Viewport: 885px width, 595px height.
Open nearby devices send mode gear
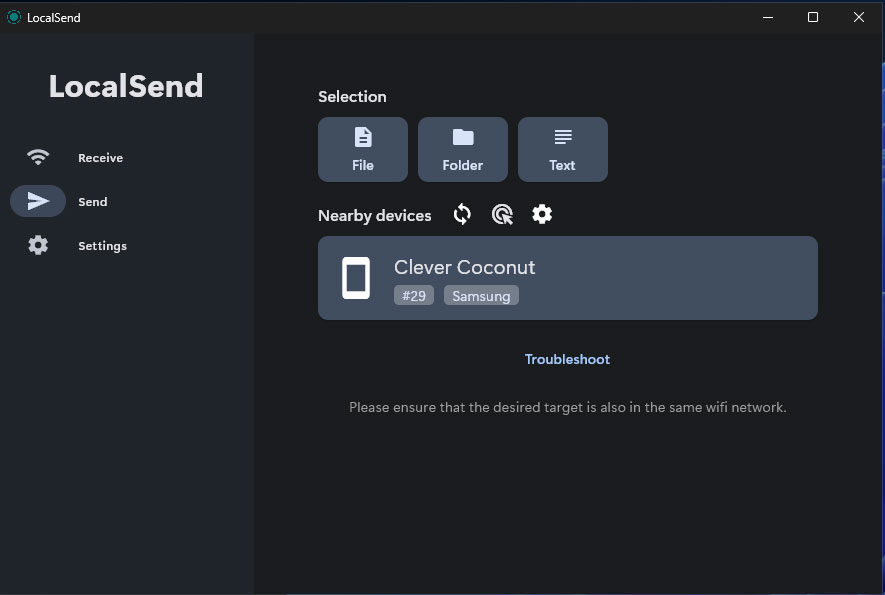tap(542, 215)
